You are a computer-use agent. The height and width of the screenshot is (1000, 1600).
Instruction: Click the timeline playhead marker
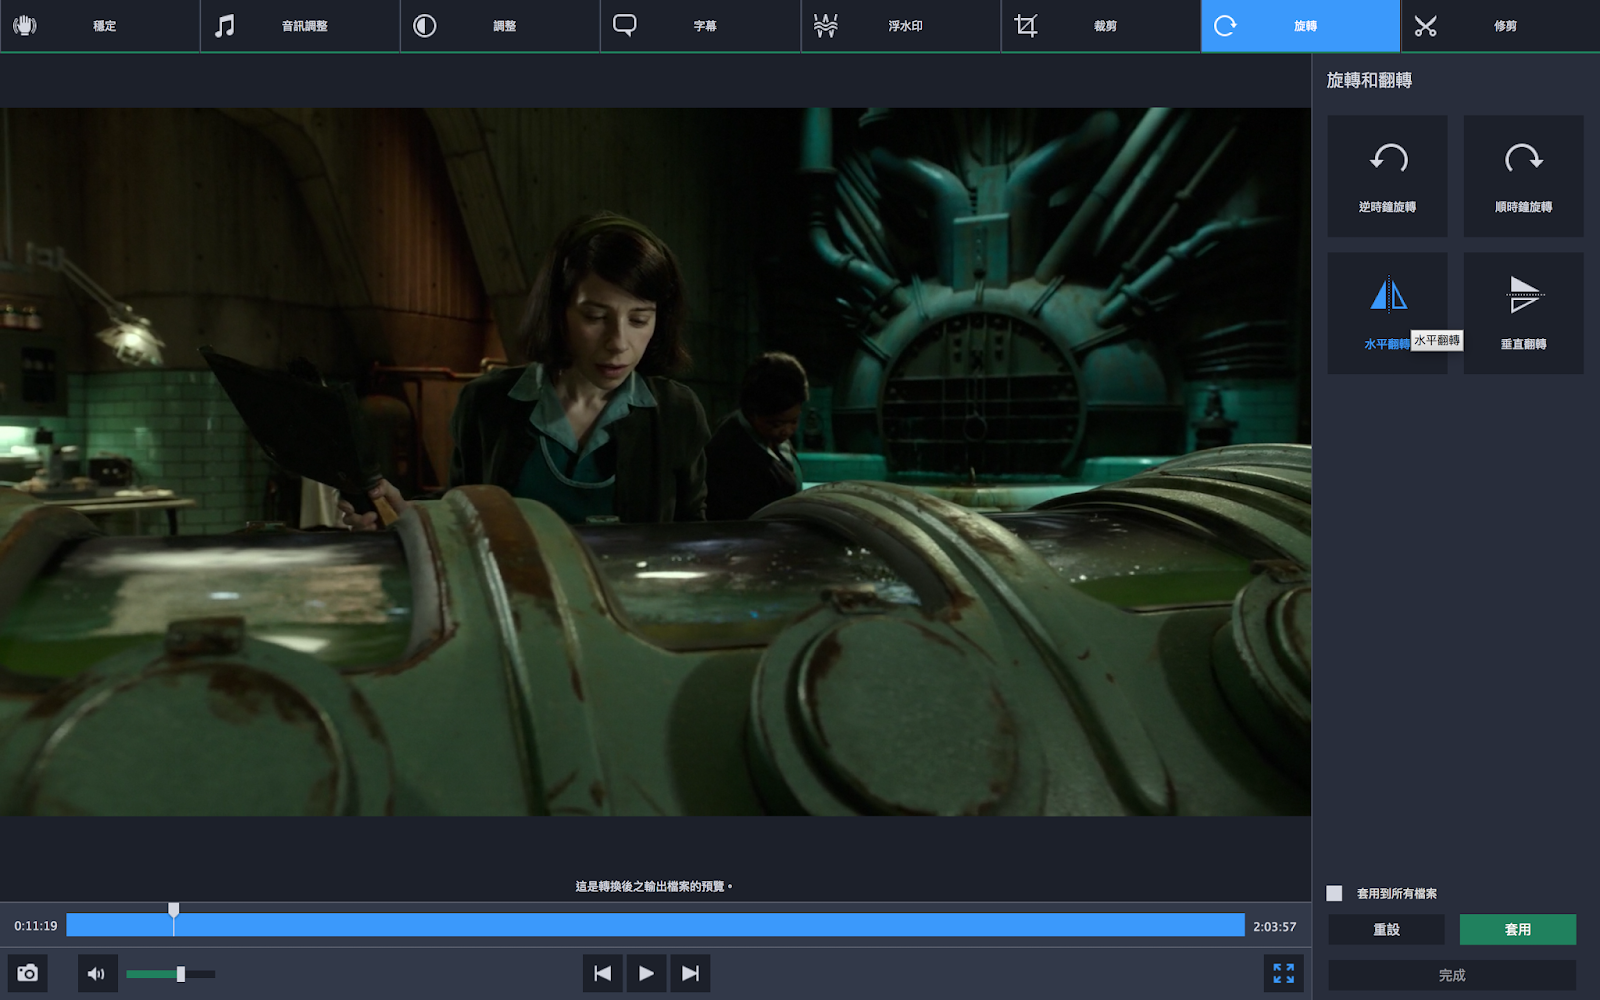(174, 910)
